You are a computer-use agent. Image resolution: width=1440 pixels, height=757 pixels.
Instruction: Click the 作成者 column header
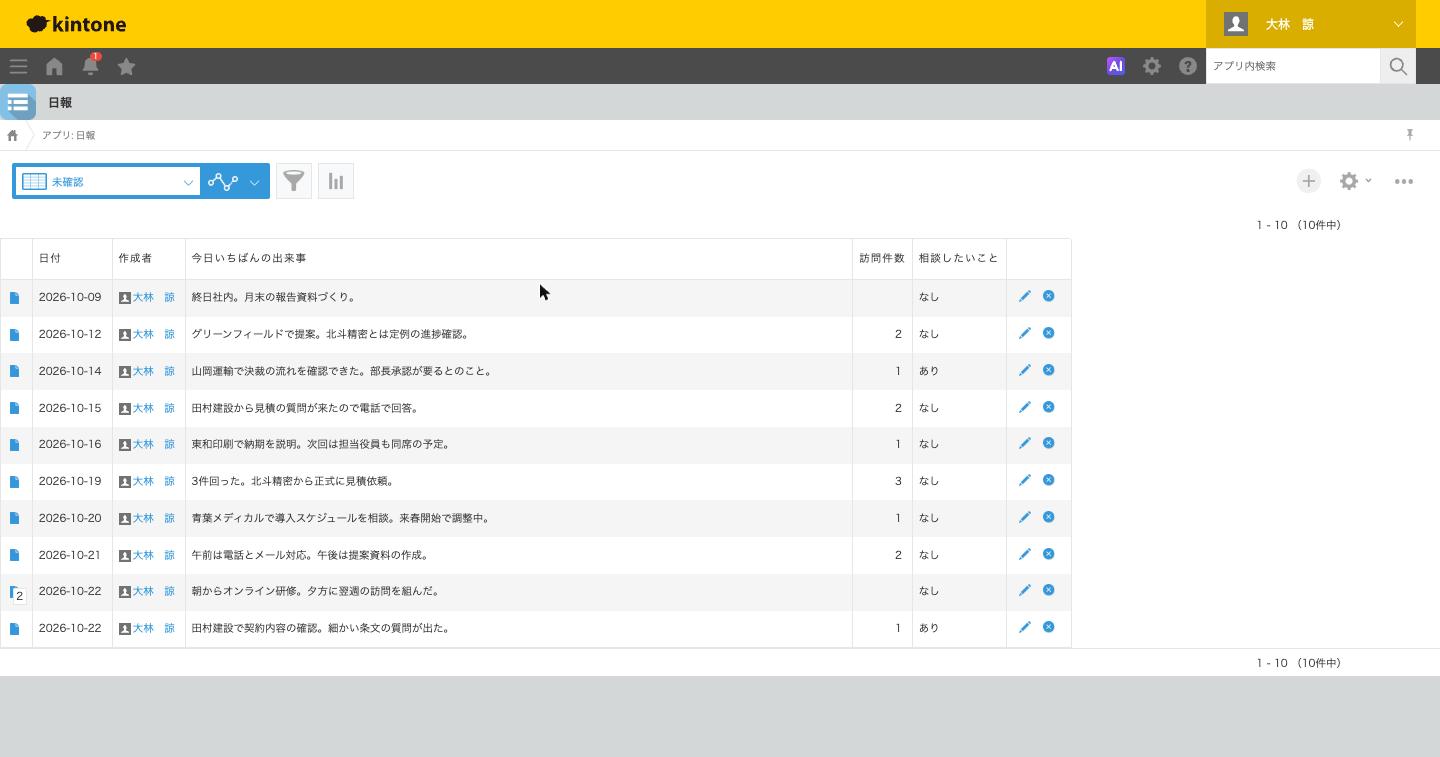pyautogui.click(x=149, y=258)
